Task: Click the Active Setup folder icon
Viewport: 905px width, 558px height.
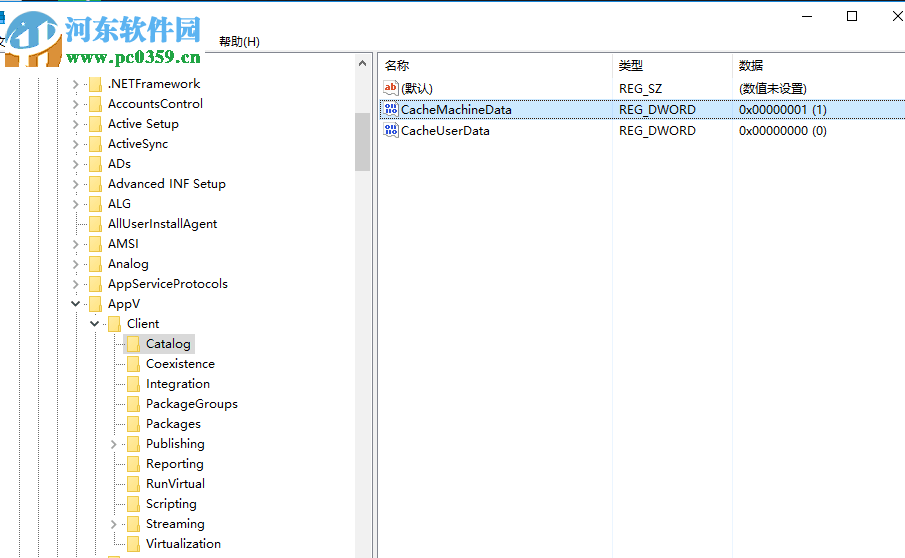Action: click(x=96, y=124)
